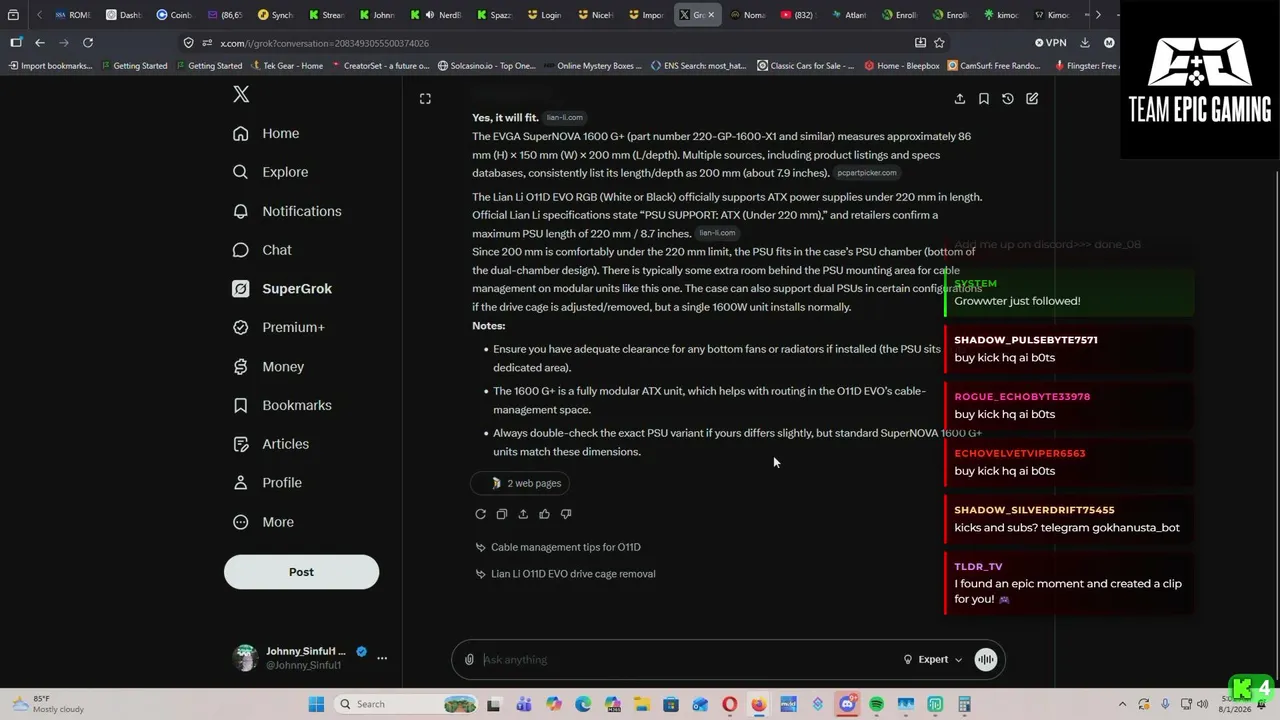Screen dimensions: 1280x720
Task: Go back to the previous page
Action: [x=40, y=43]
